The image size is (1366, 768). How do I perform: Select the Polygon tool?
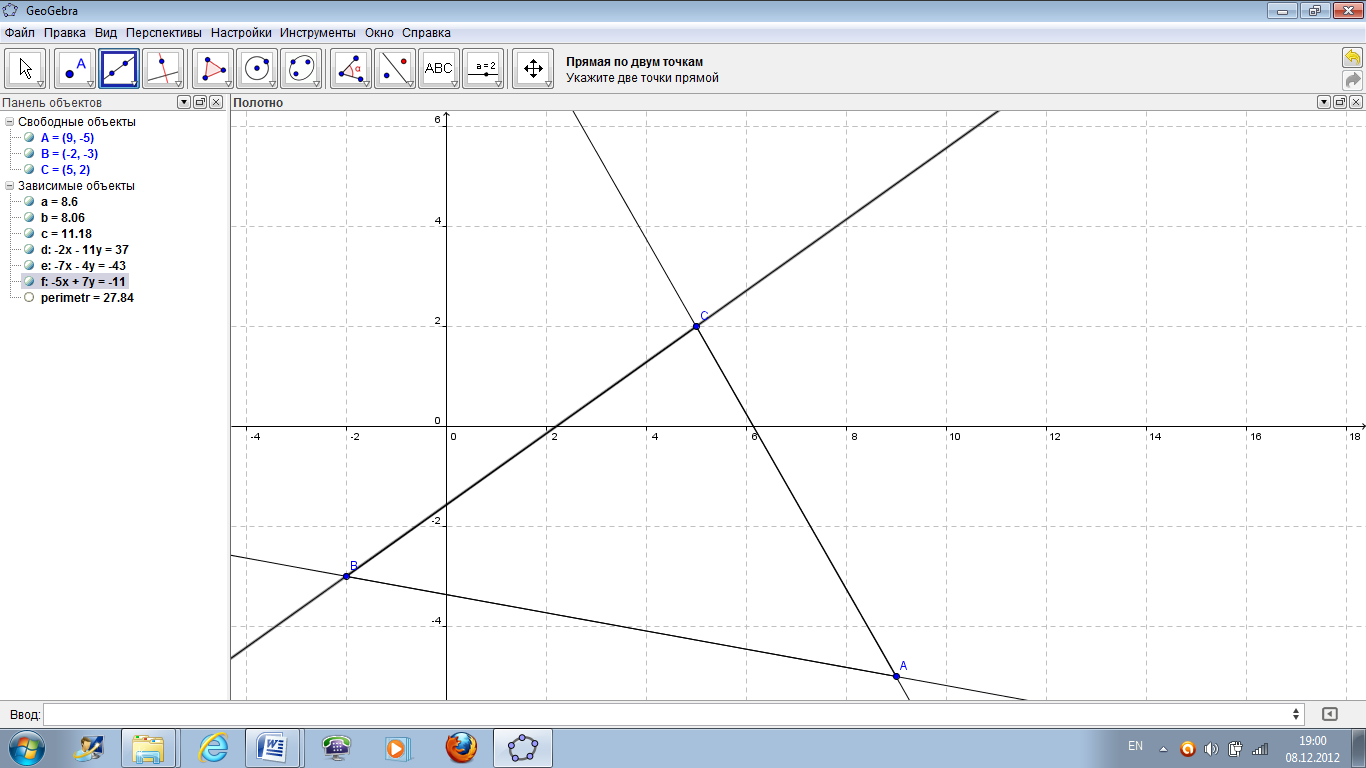pyautogui.click(x=213, y=68)
